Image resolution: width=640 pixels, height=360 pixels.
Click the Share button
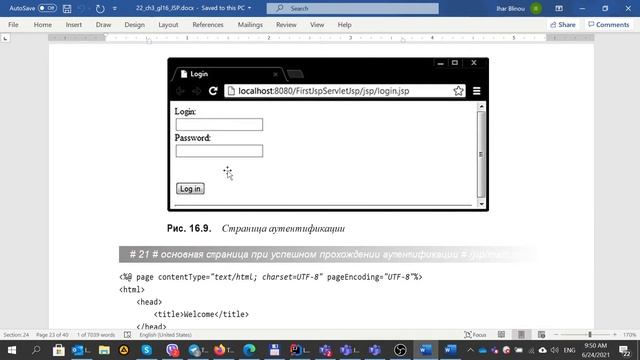563,24
